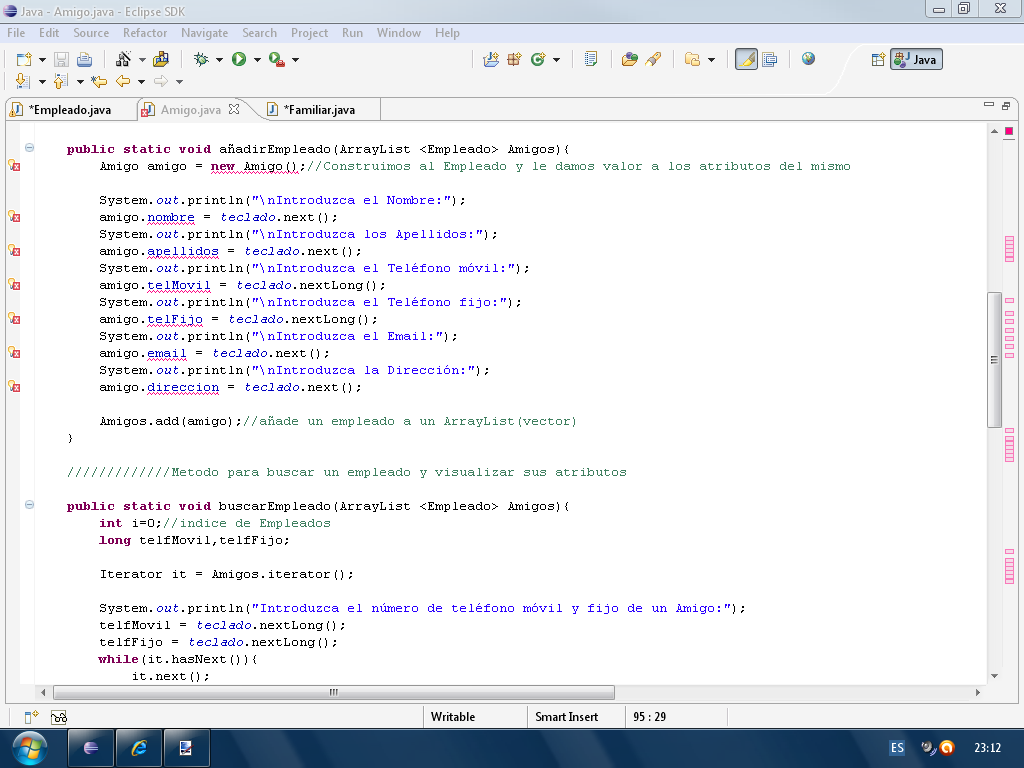Click the New Java Class icon
This screenshot has width=1024, height=768.
[x=538, y=59]
